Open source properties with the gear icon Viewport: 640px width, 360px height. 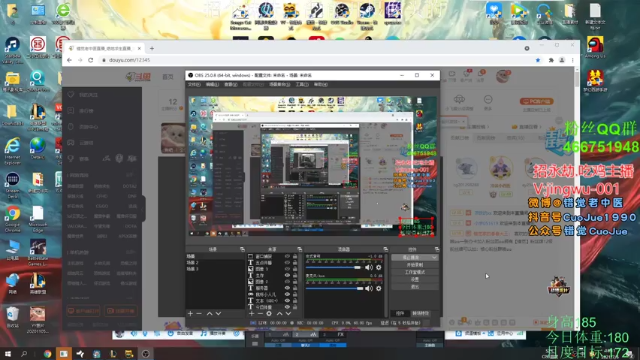[x=269, y=313]
